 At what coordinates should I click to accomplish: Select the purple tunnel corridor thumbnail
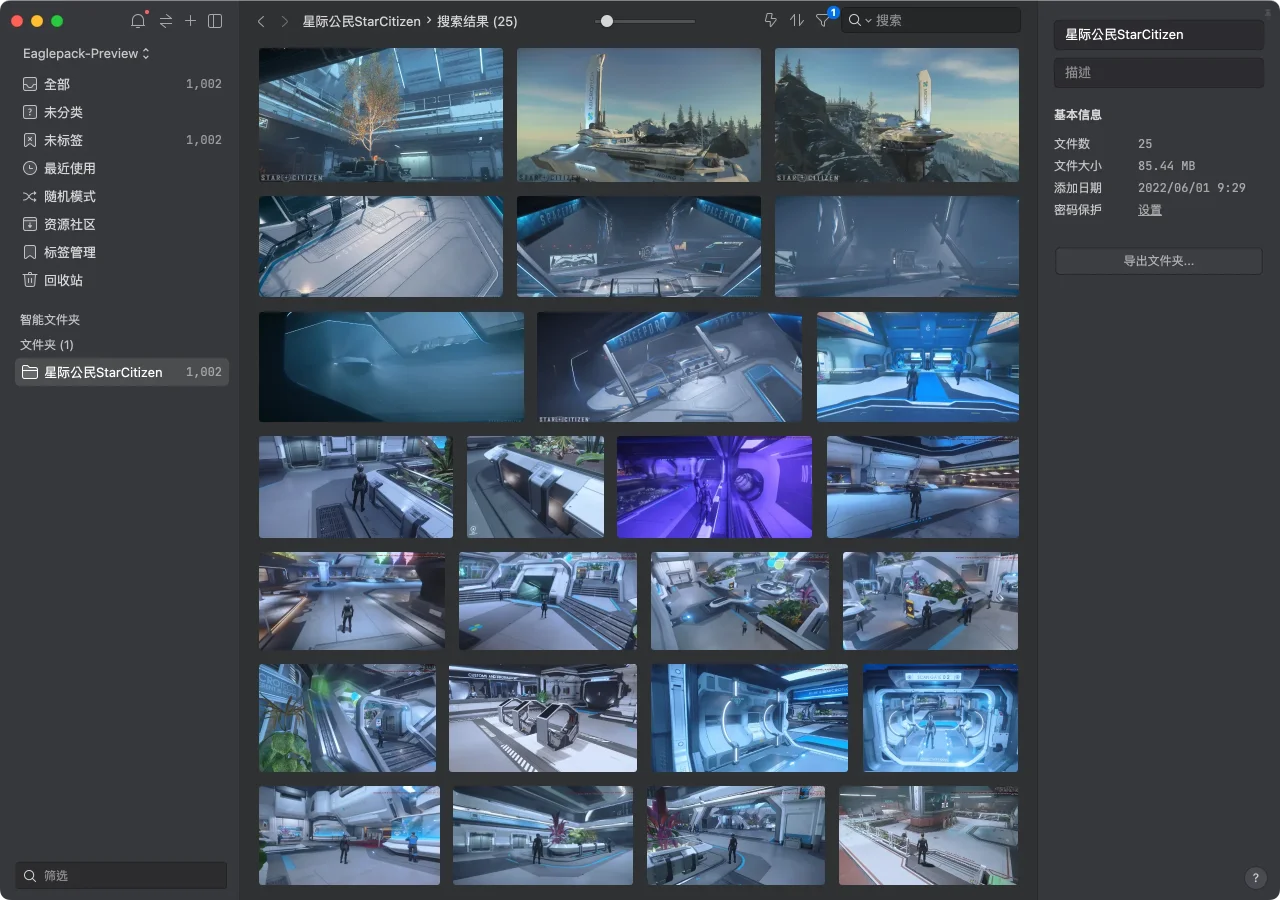point(715,487)
